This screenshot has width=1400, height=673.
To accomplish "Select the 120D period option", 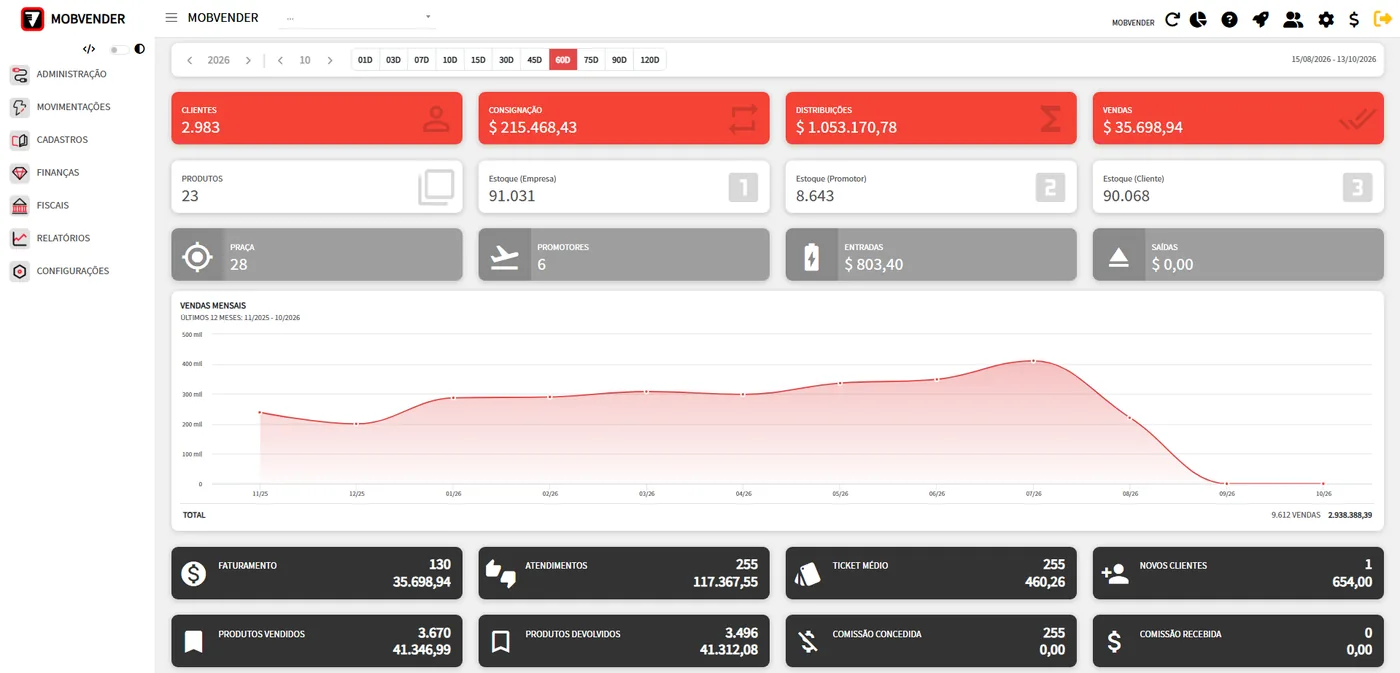I will point(650,60).
